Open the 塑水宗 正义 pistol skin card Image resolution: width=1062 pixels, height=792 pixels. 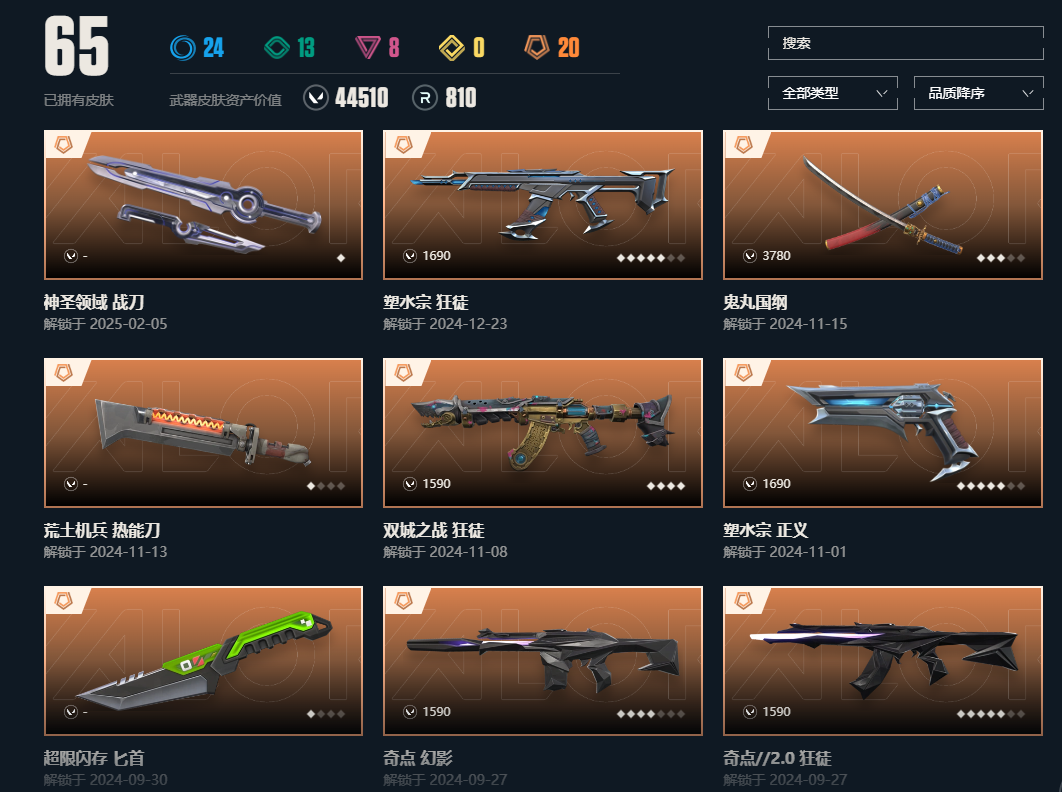pyautogui.click(x=883, y=433)
